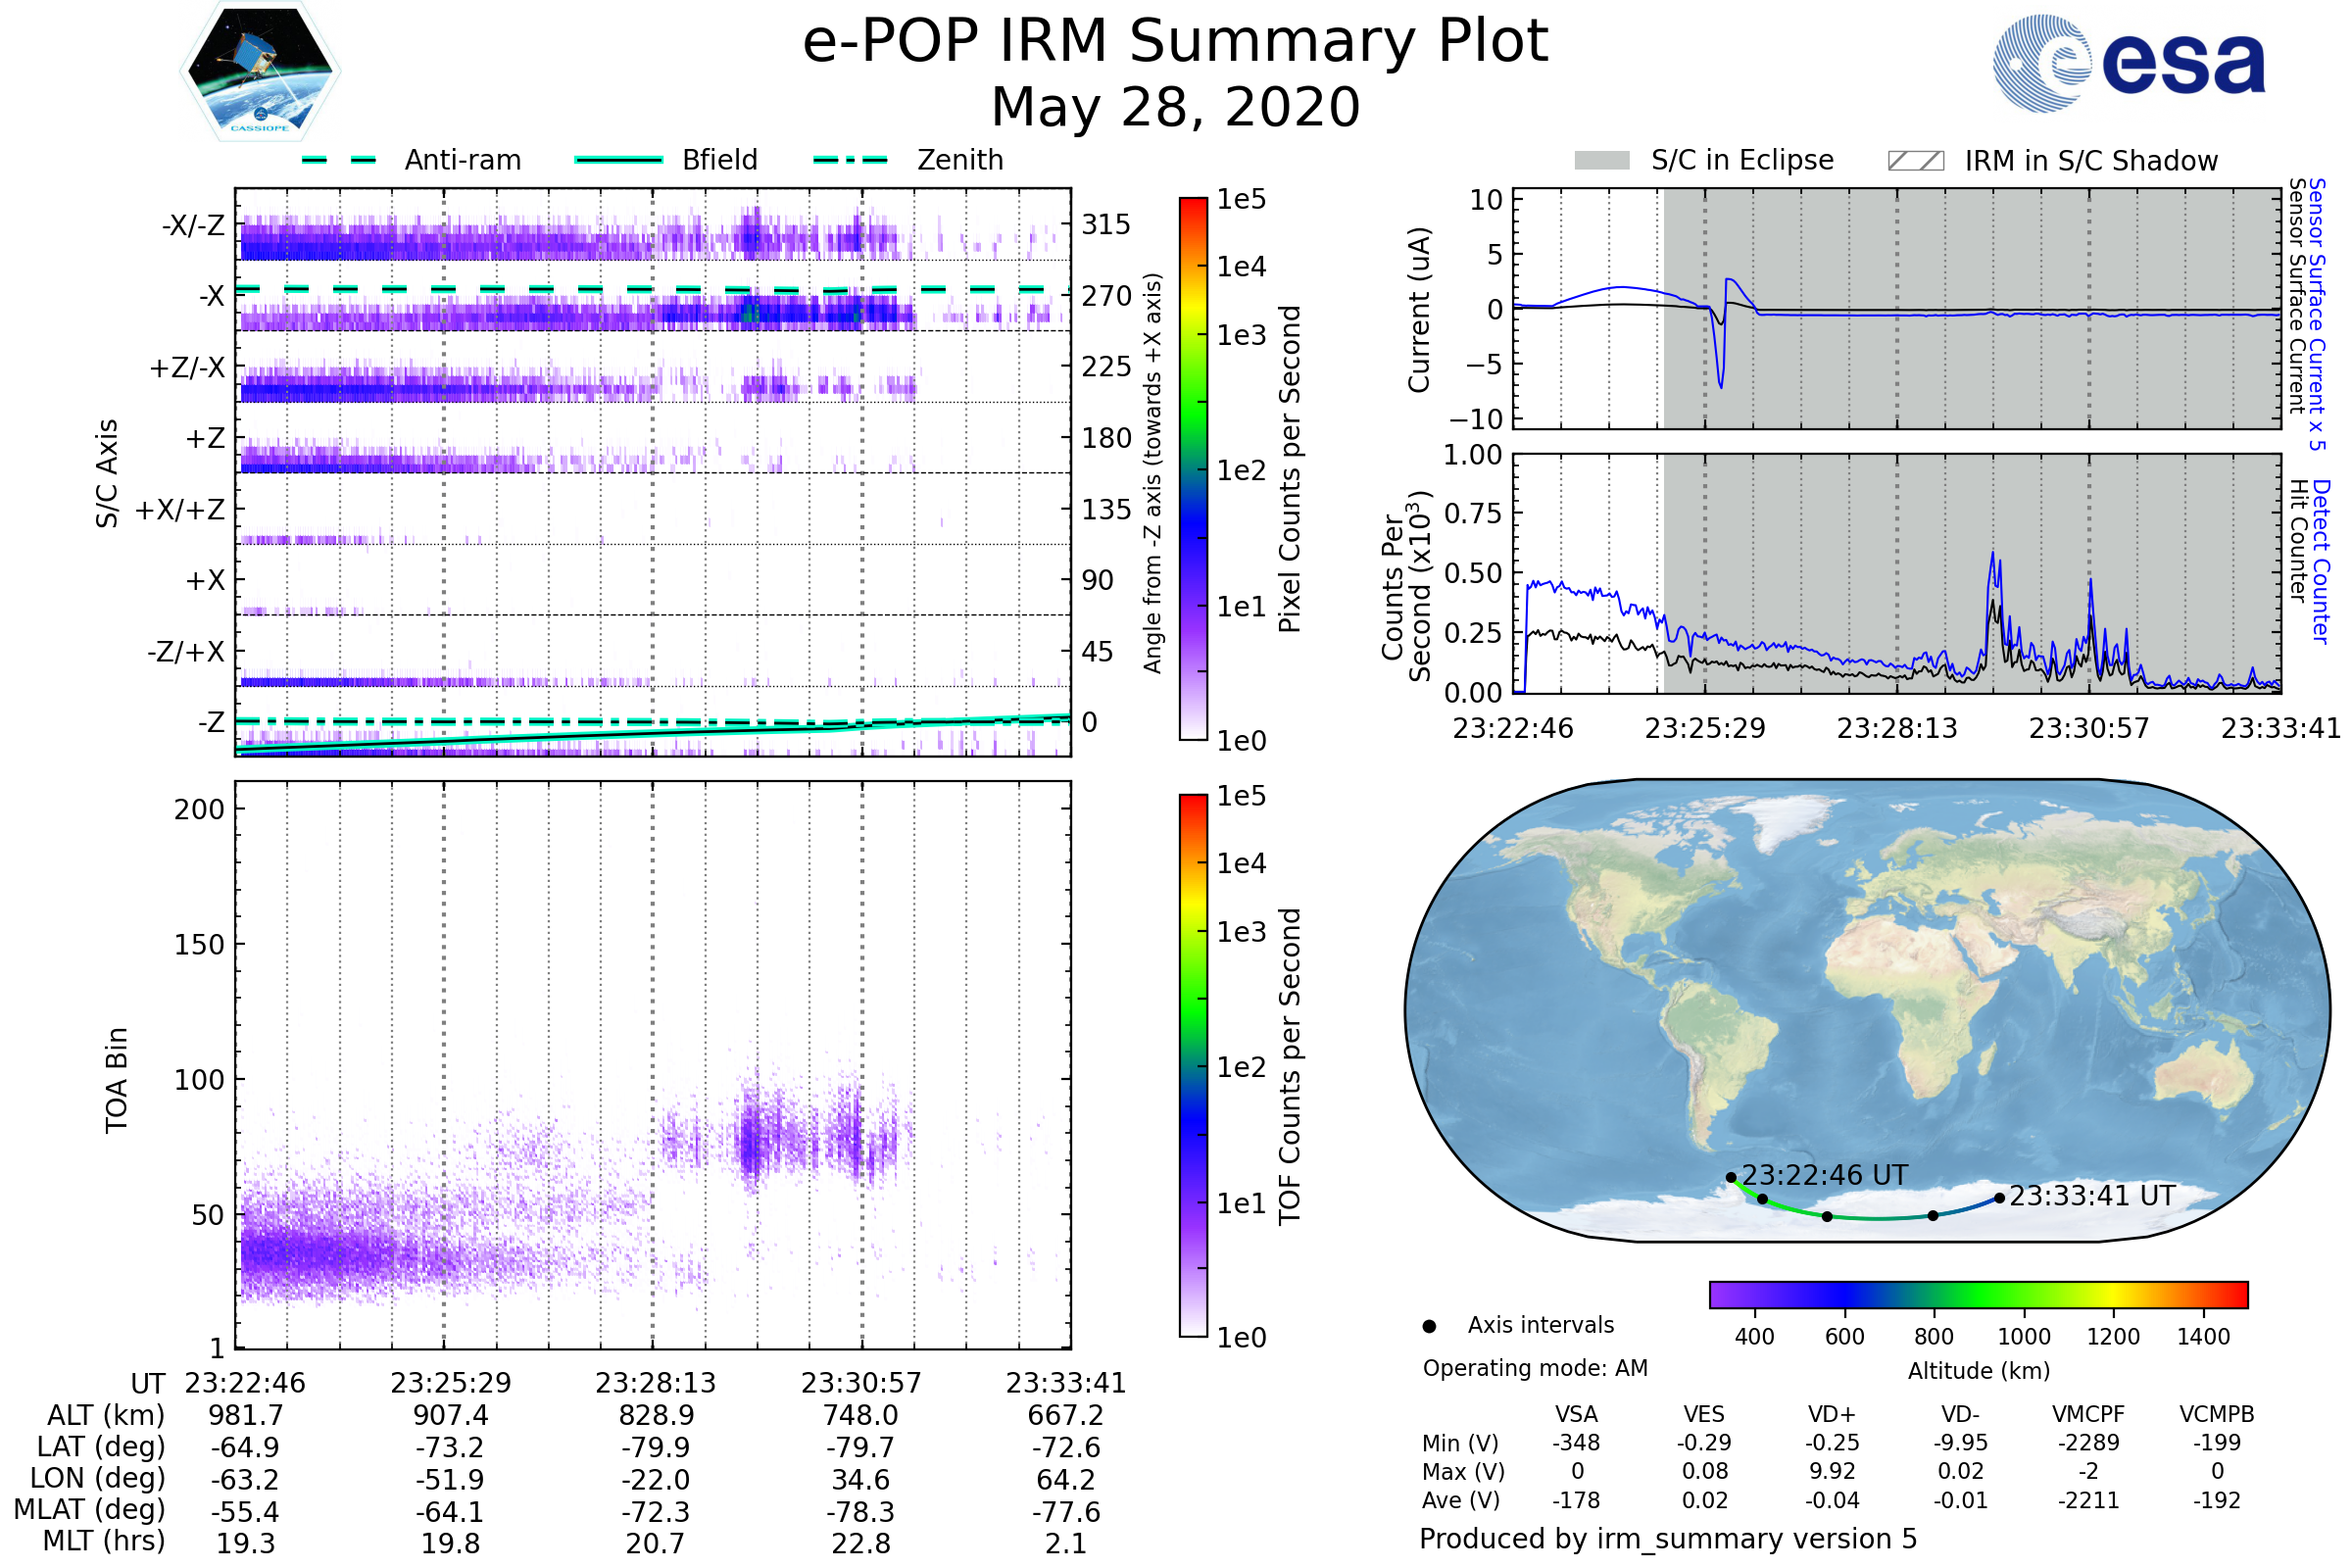
Task: Click the 23:33:41 UT map end point
Action: [x=1999, y=1198]
